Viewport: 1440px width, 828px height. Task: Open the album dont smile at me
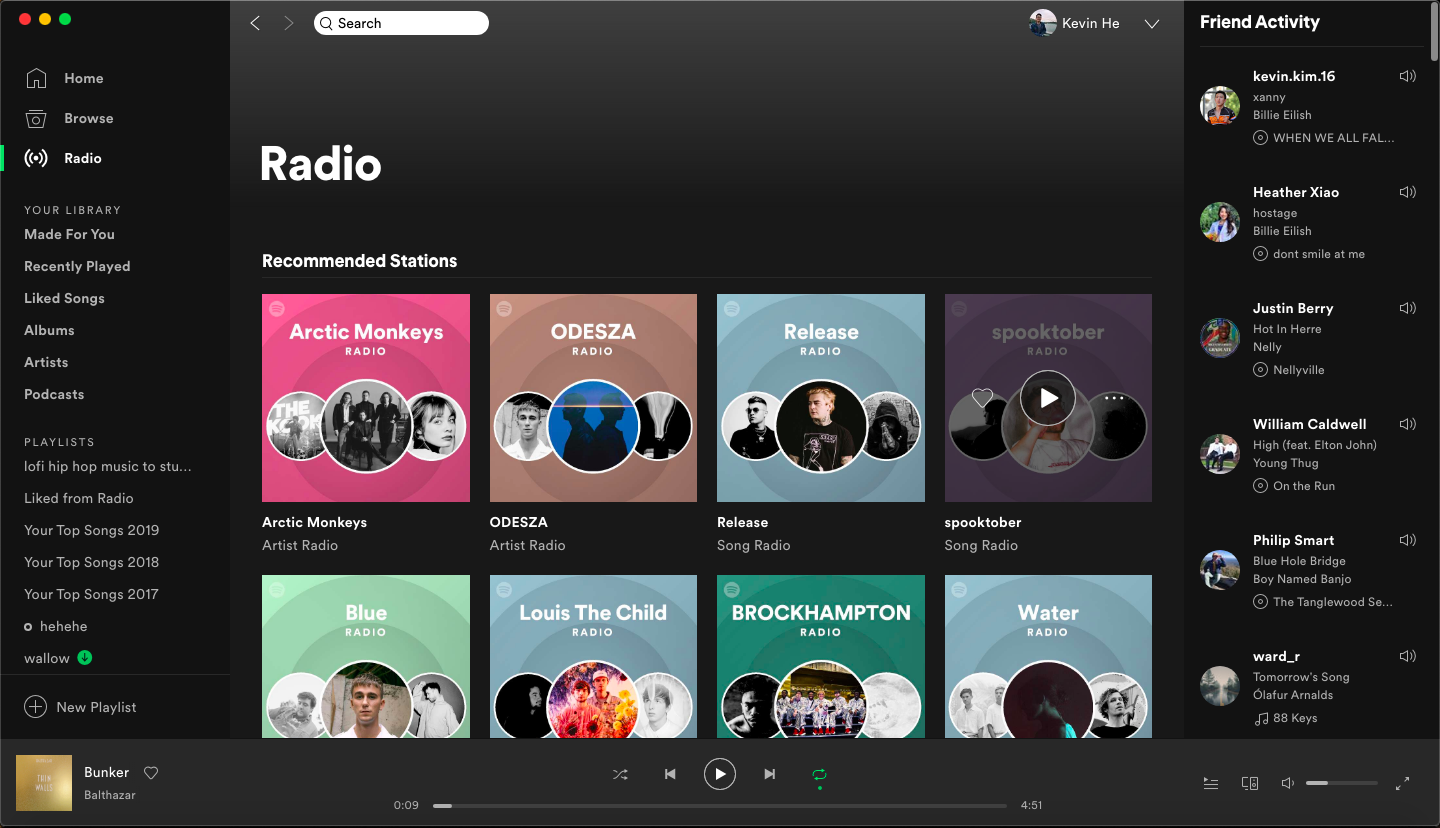point(1319,254)
